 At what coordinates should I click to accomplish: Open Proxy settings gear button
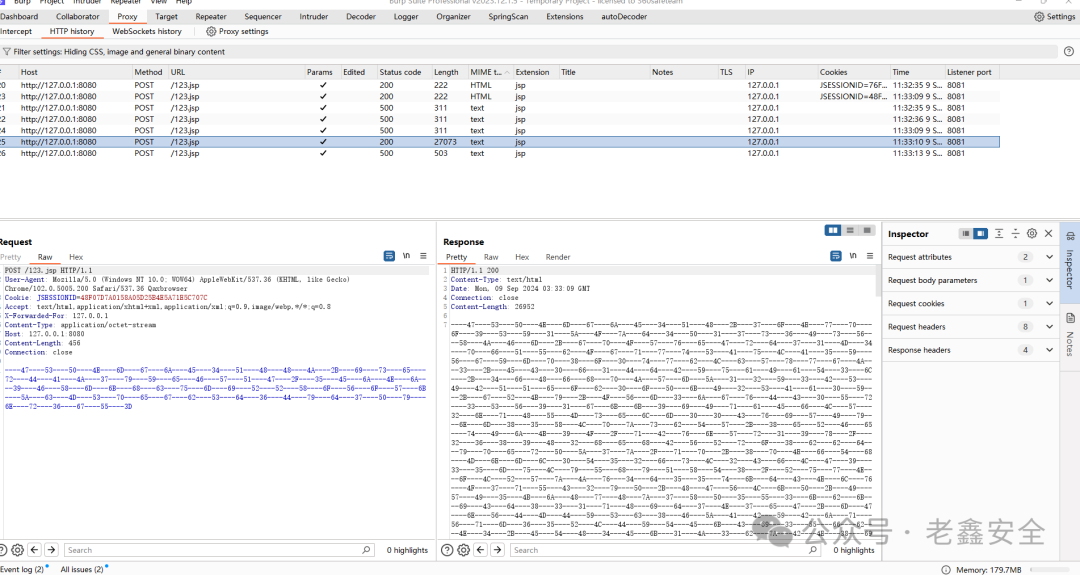211,31
